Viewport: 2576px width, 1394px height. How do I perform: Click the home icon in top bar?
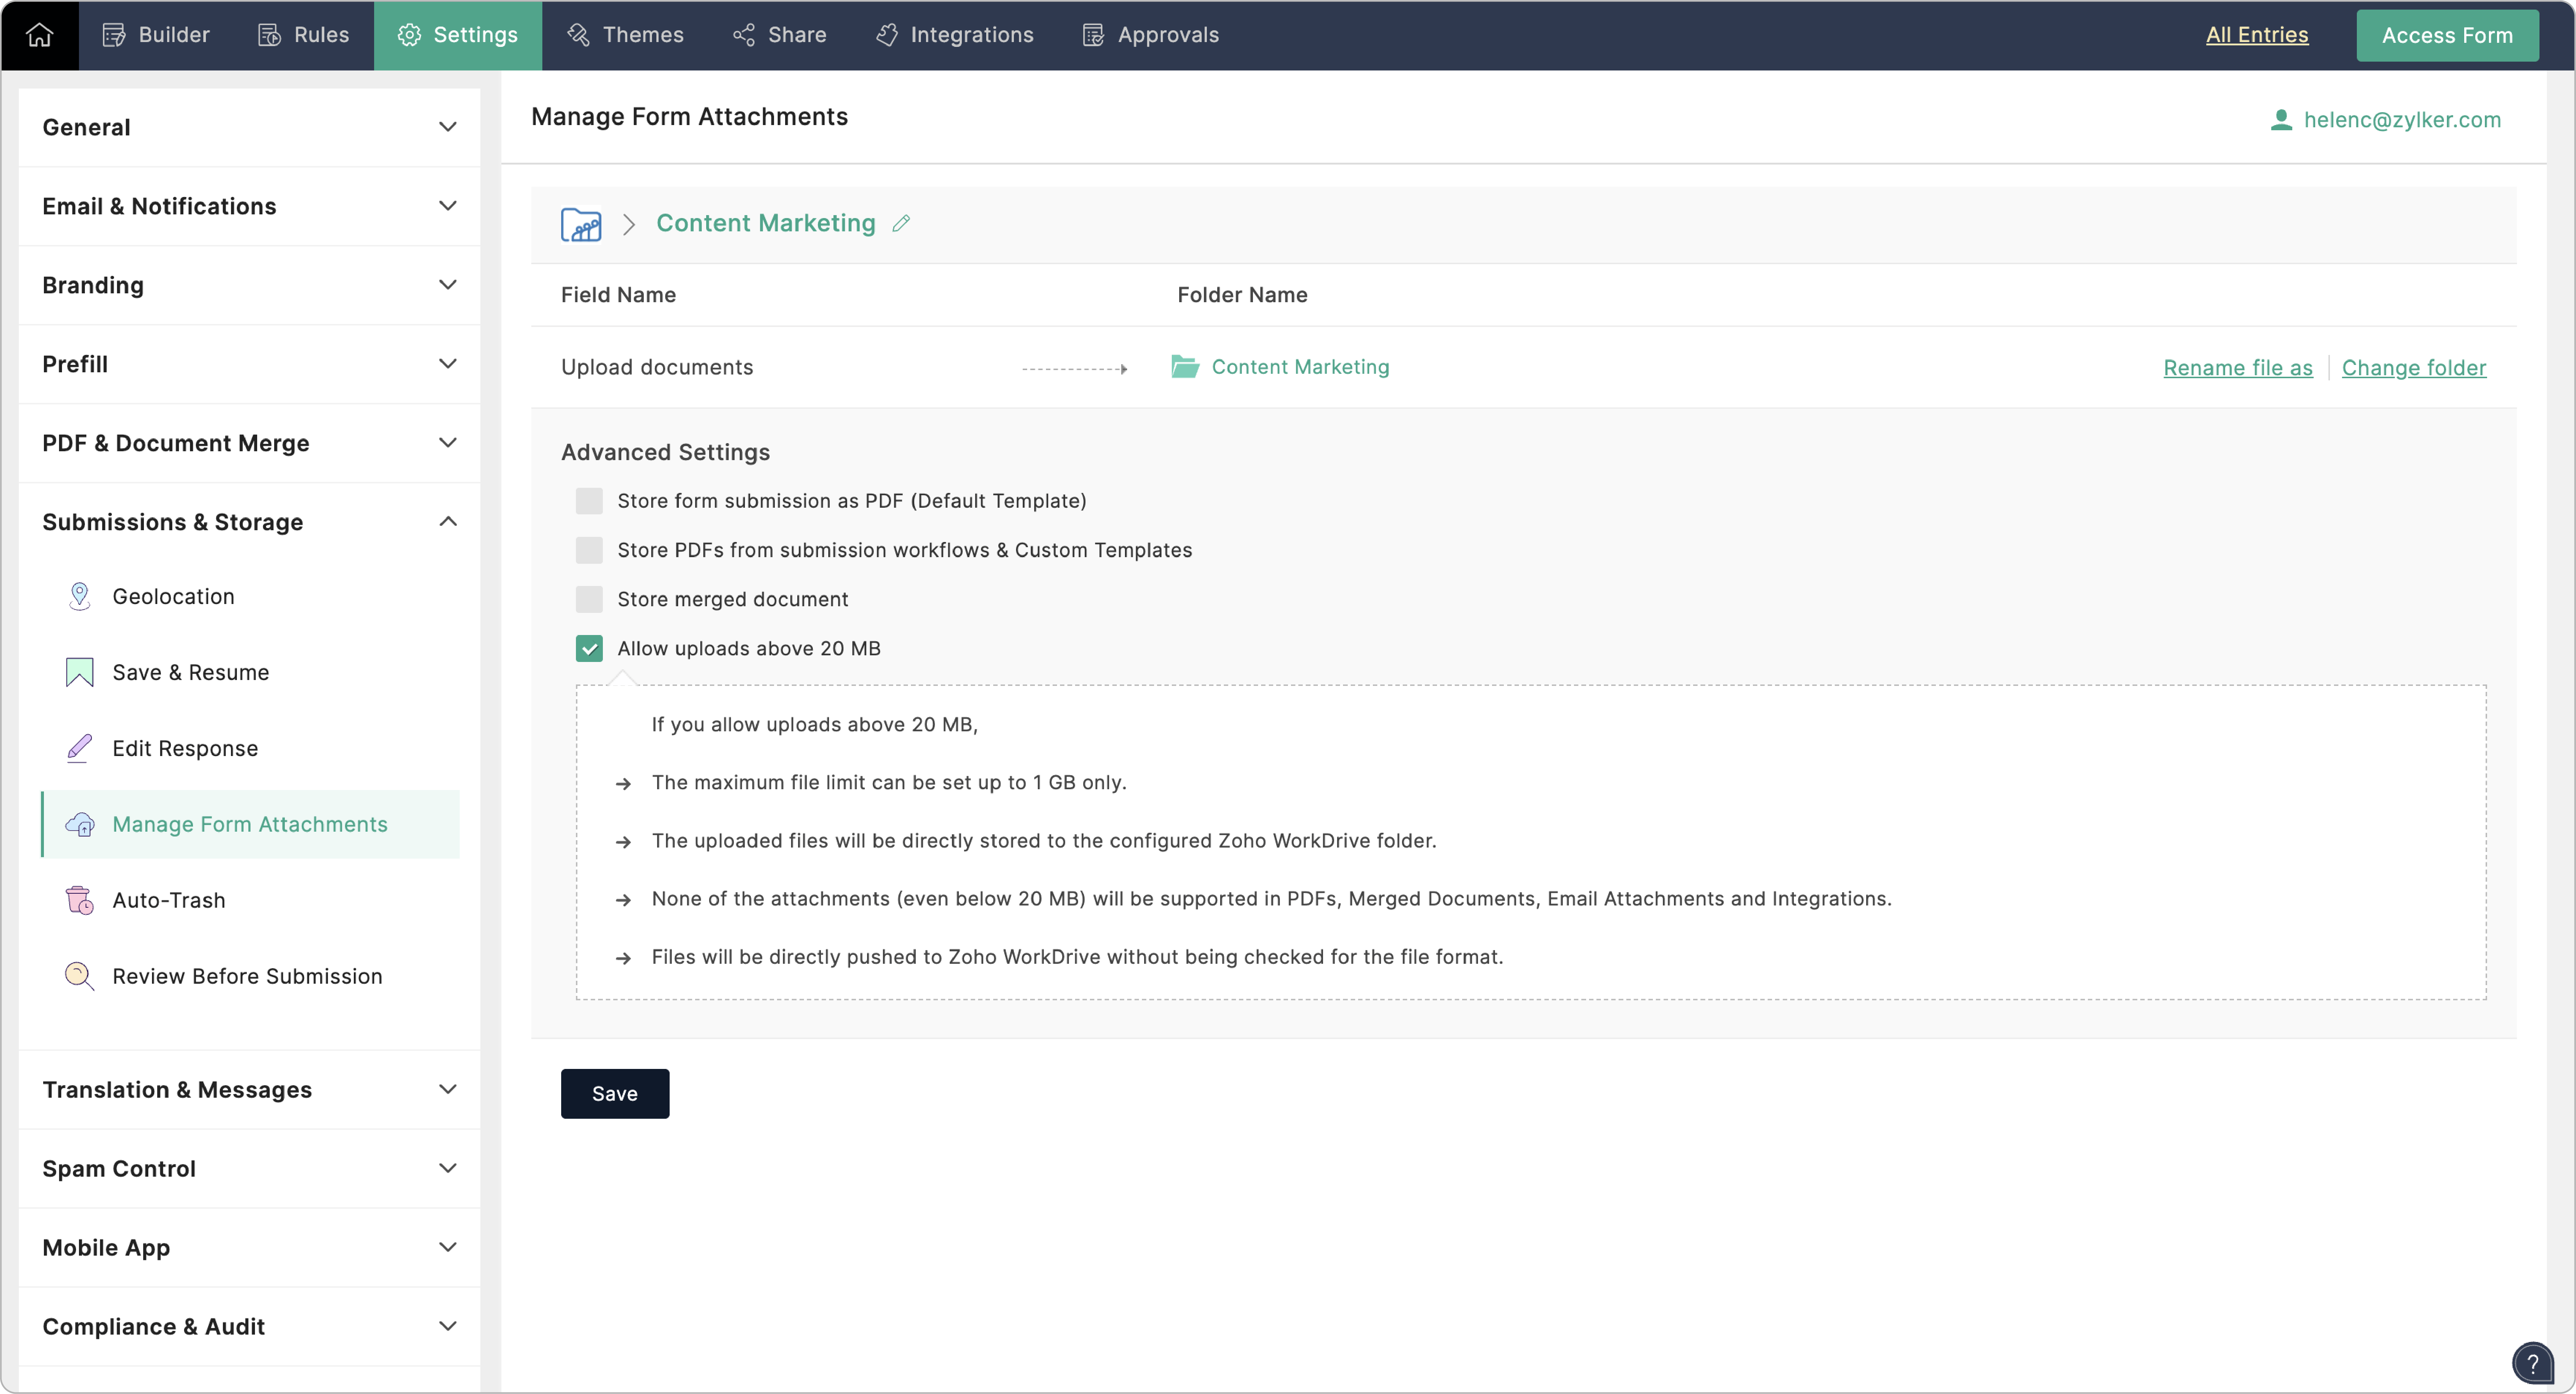[x=39, y=35]
